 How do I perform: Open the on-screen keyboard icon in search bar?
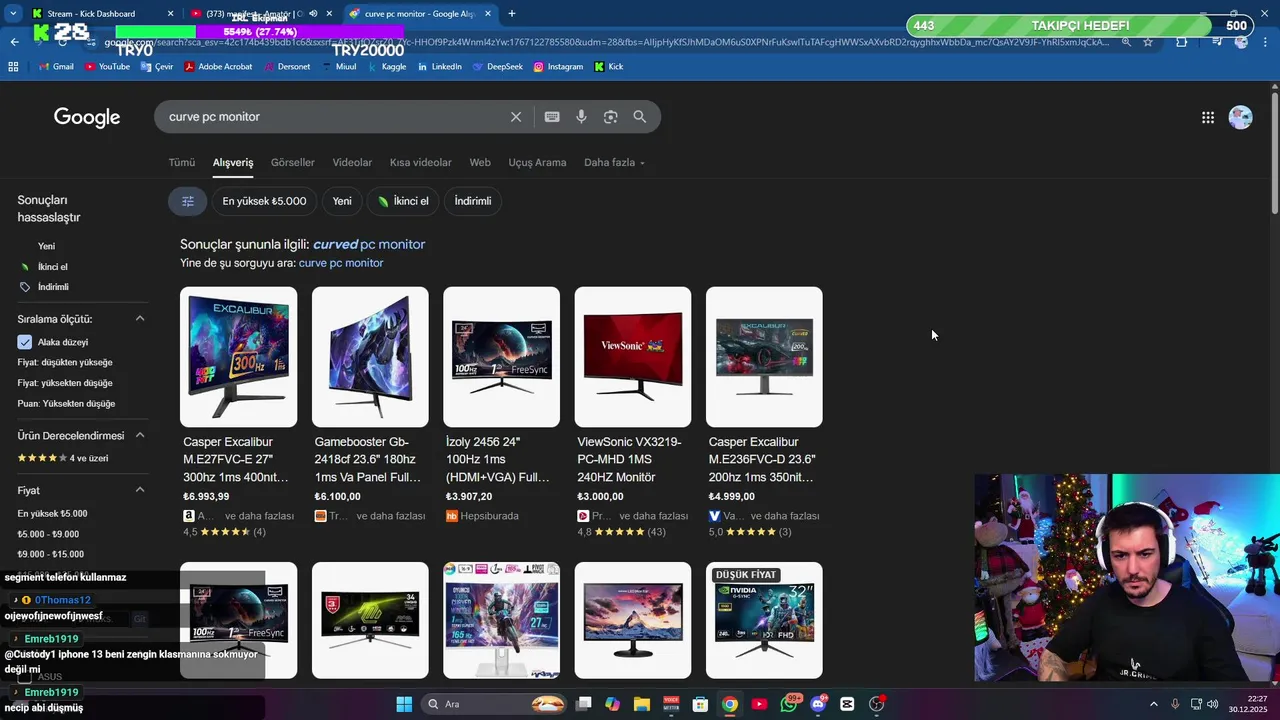[x=552, y=117]
